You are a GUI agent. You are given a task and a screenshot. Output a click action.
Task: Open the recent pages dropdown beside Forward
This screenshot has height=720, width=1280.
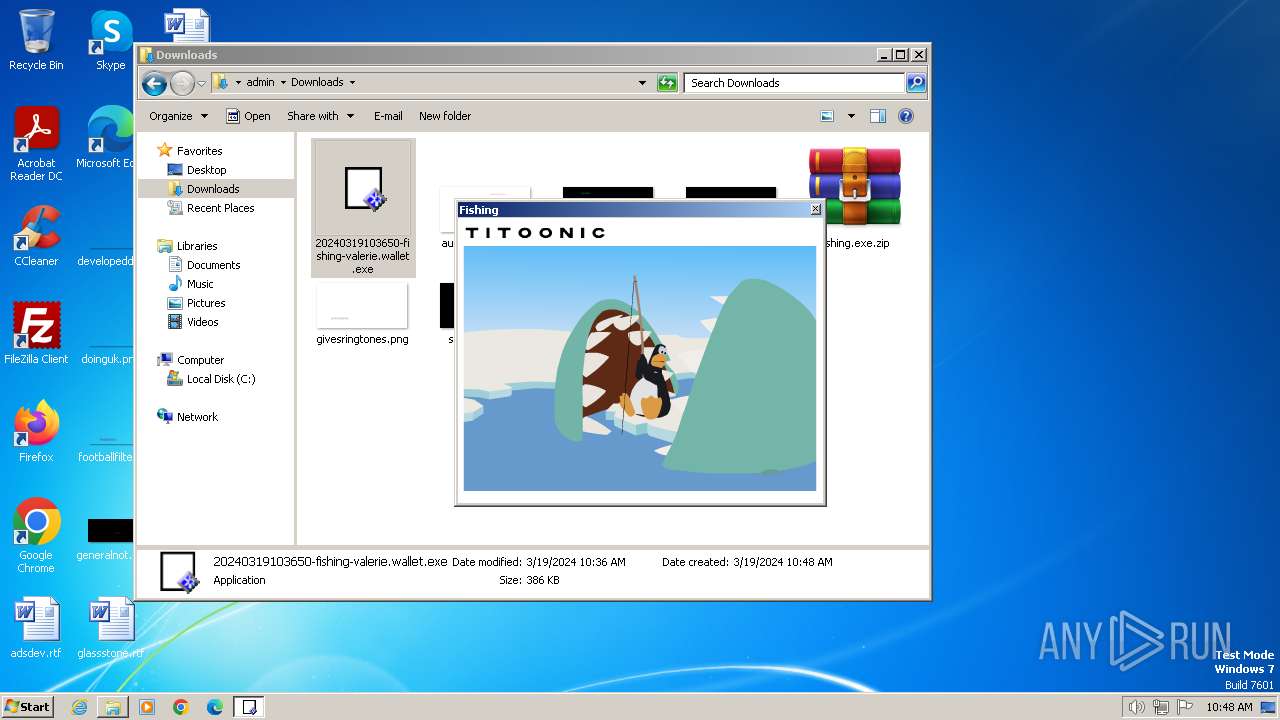pyautogui.click(x=201, y=83)
